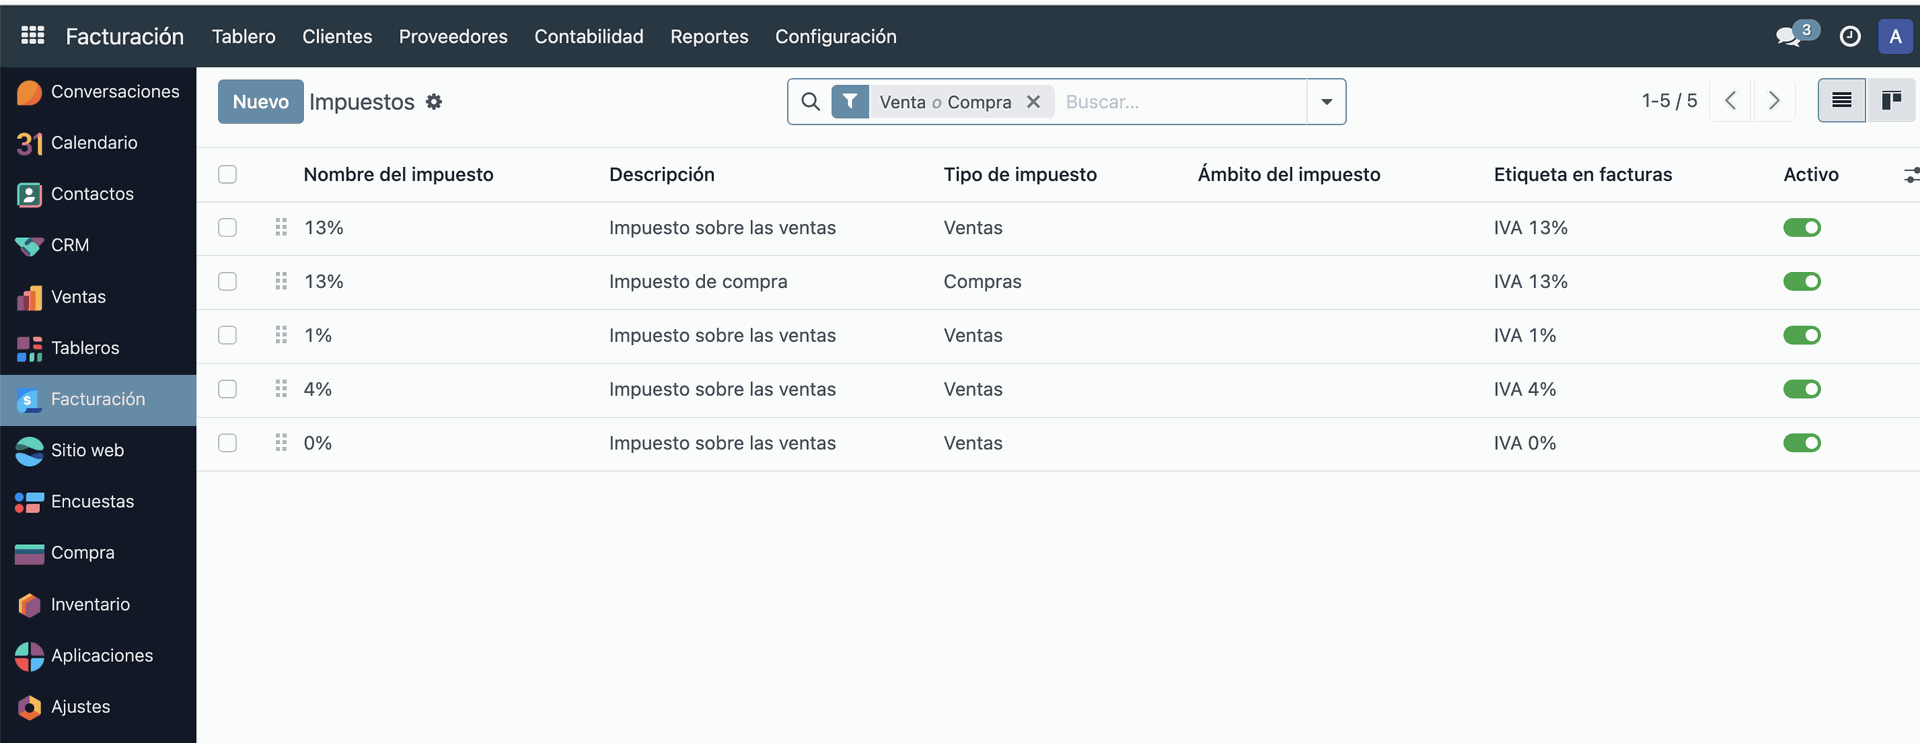1920x743 pixels.
Task: Select the 13% Ventas row checkbox
Action: [x=228, y=228]
